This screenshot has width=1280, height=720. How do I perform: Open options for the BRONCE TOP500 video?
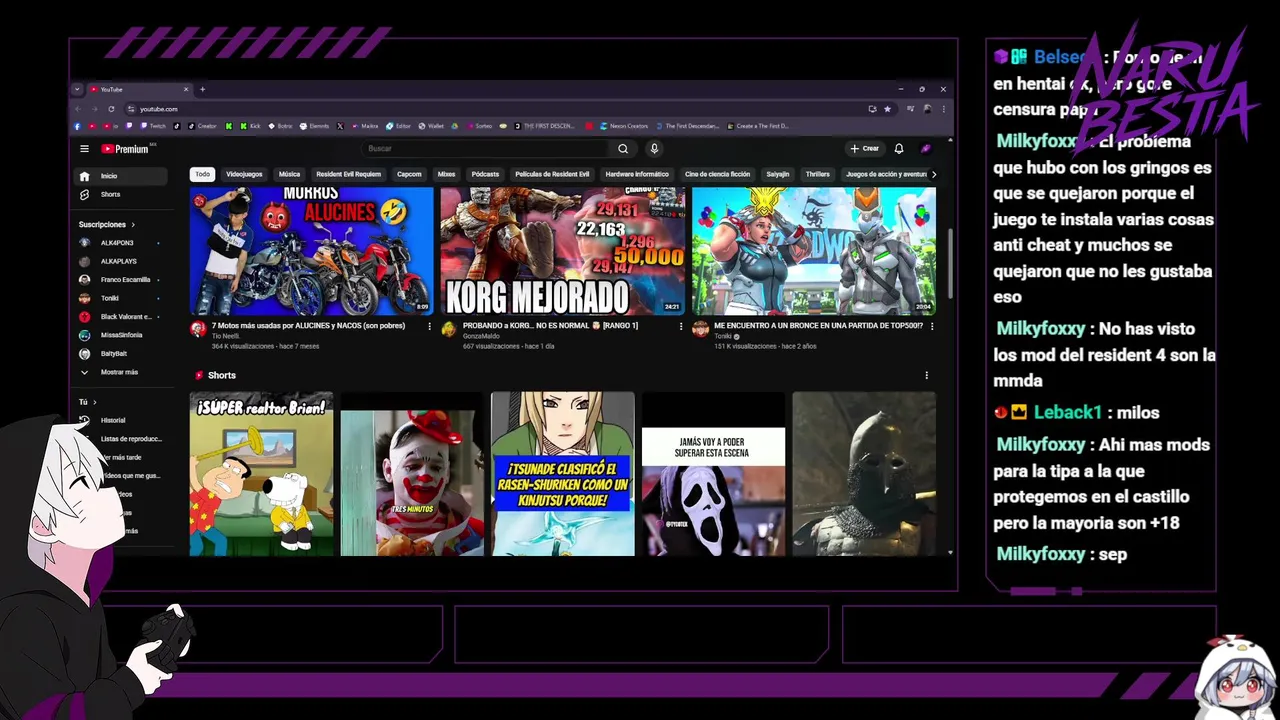932,326
